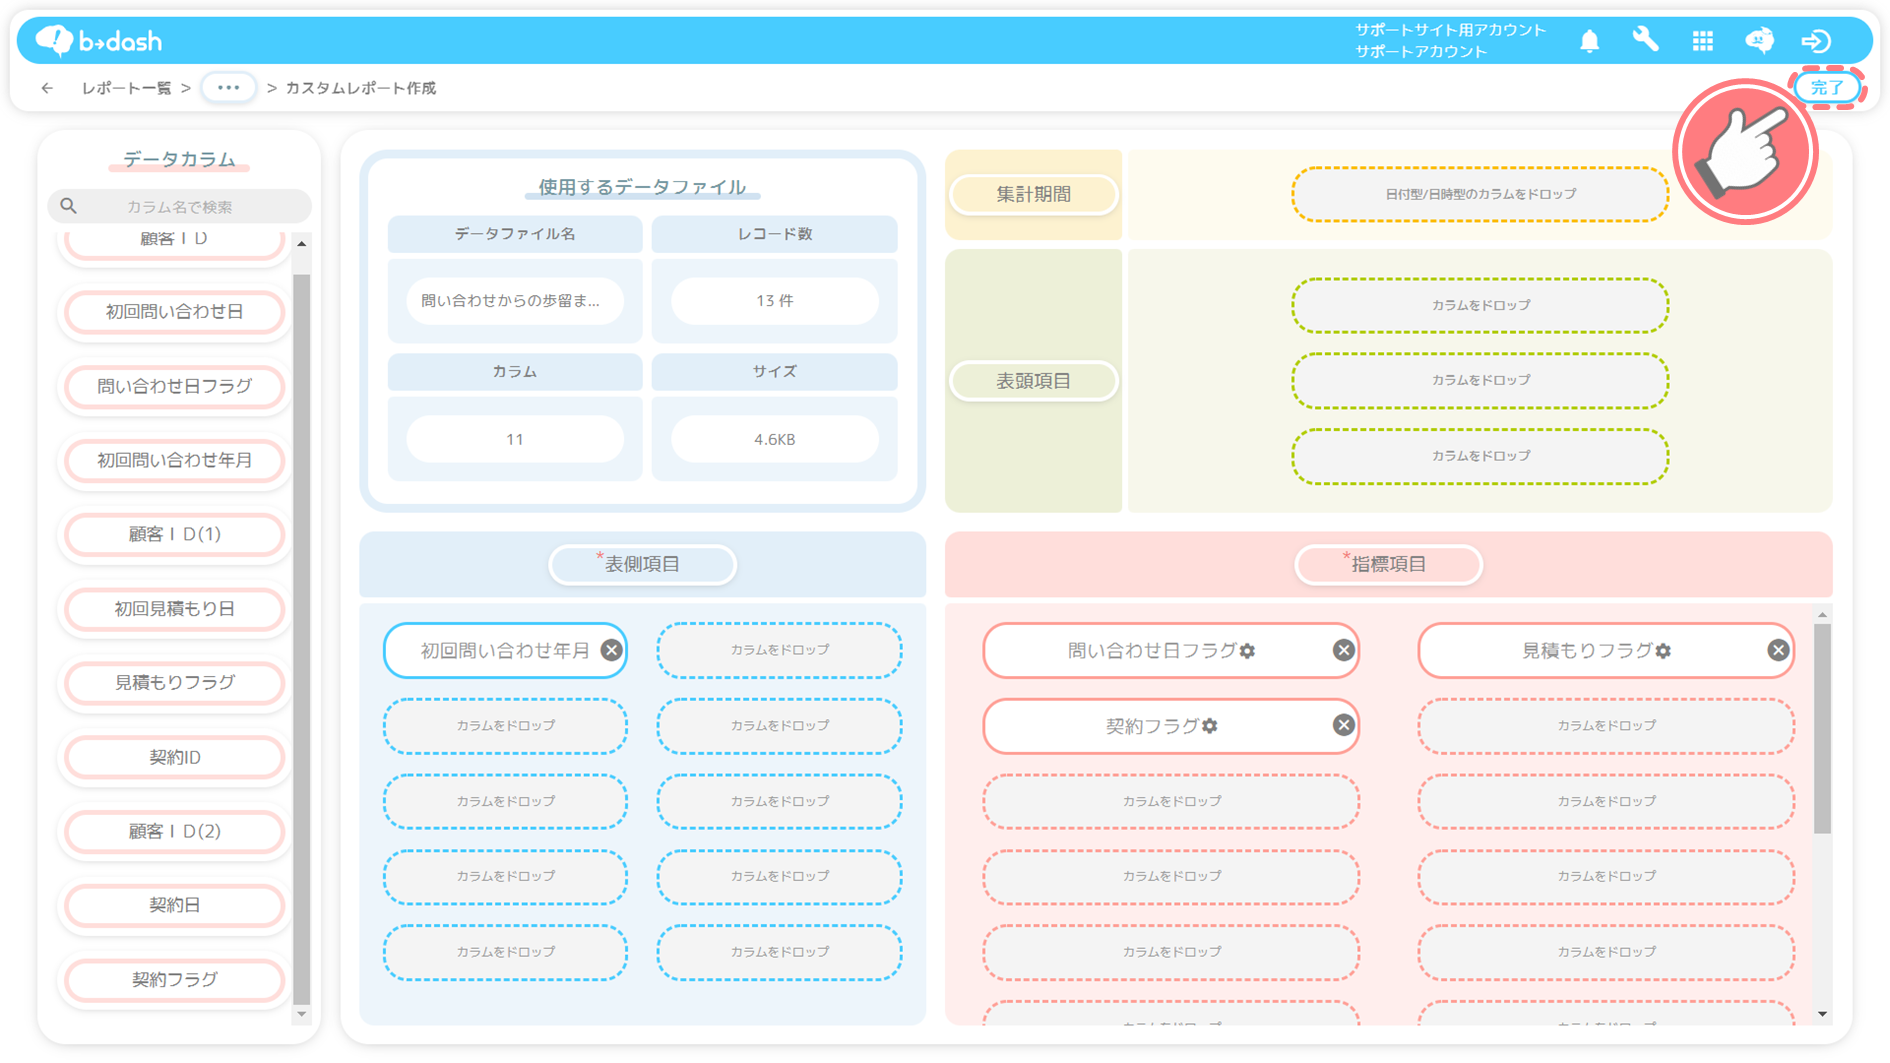Click the サポートサイト用アカウント account name
Viewport: 1890px width, 1063px height.
(x=1450, y=30)
